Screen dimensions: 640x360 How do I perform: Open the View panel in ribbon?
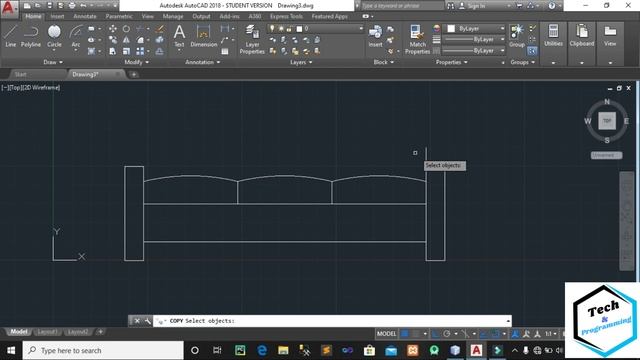click(x=610, y=44)
